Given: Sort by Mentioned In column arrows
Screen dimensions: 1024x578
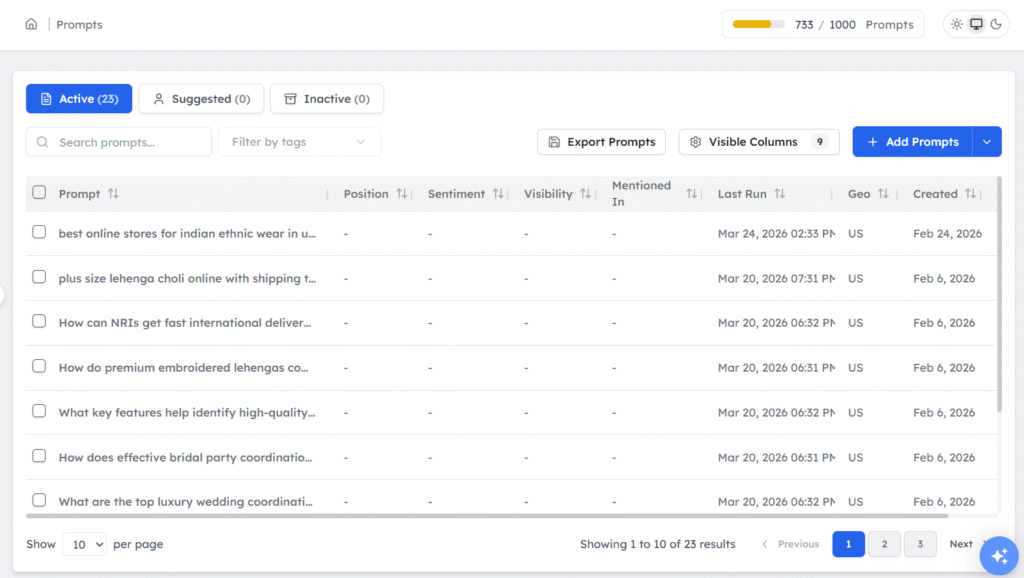Looking at the screenshot, I should (692, 193).
